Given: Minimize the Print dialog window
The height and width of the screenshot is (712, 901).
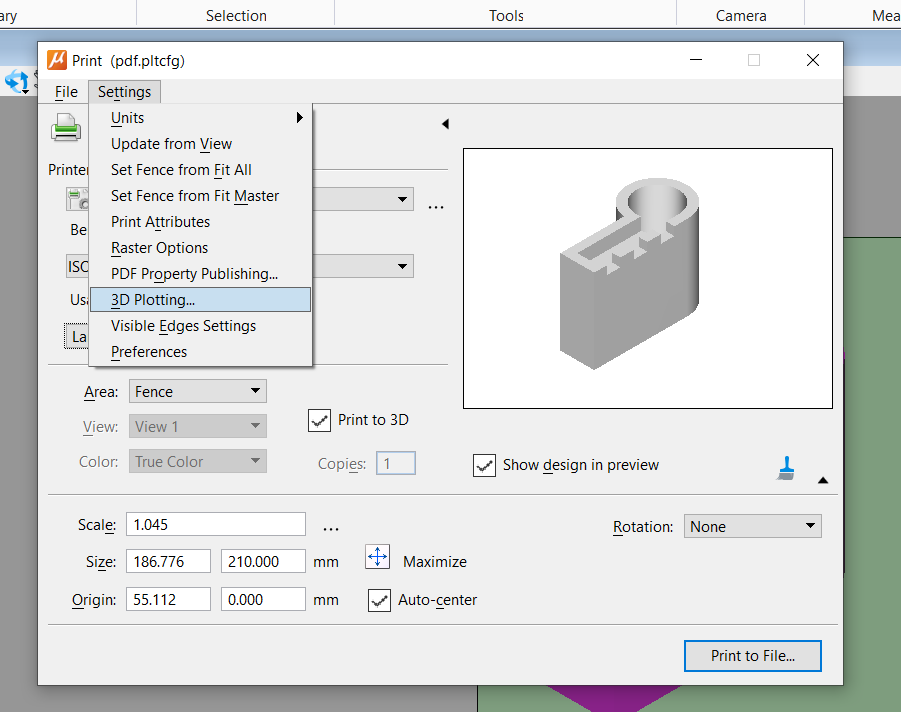Looking at the screenshot, I should (x=696, y=60).
